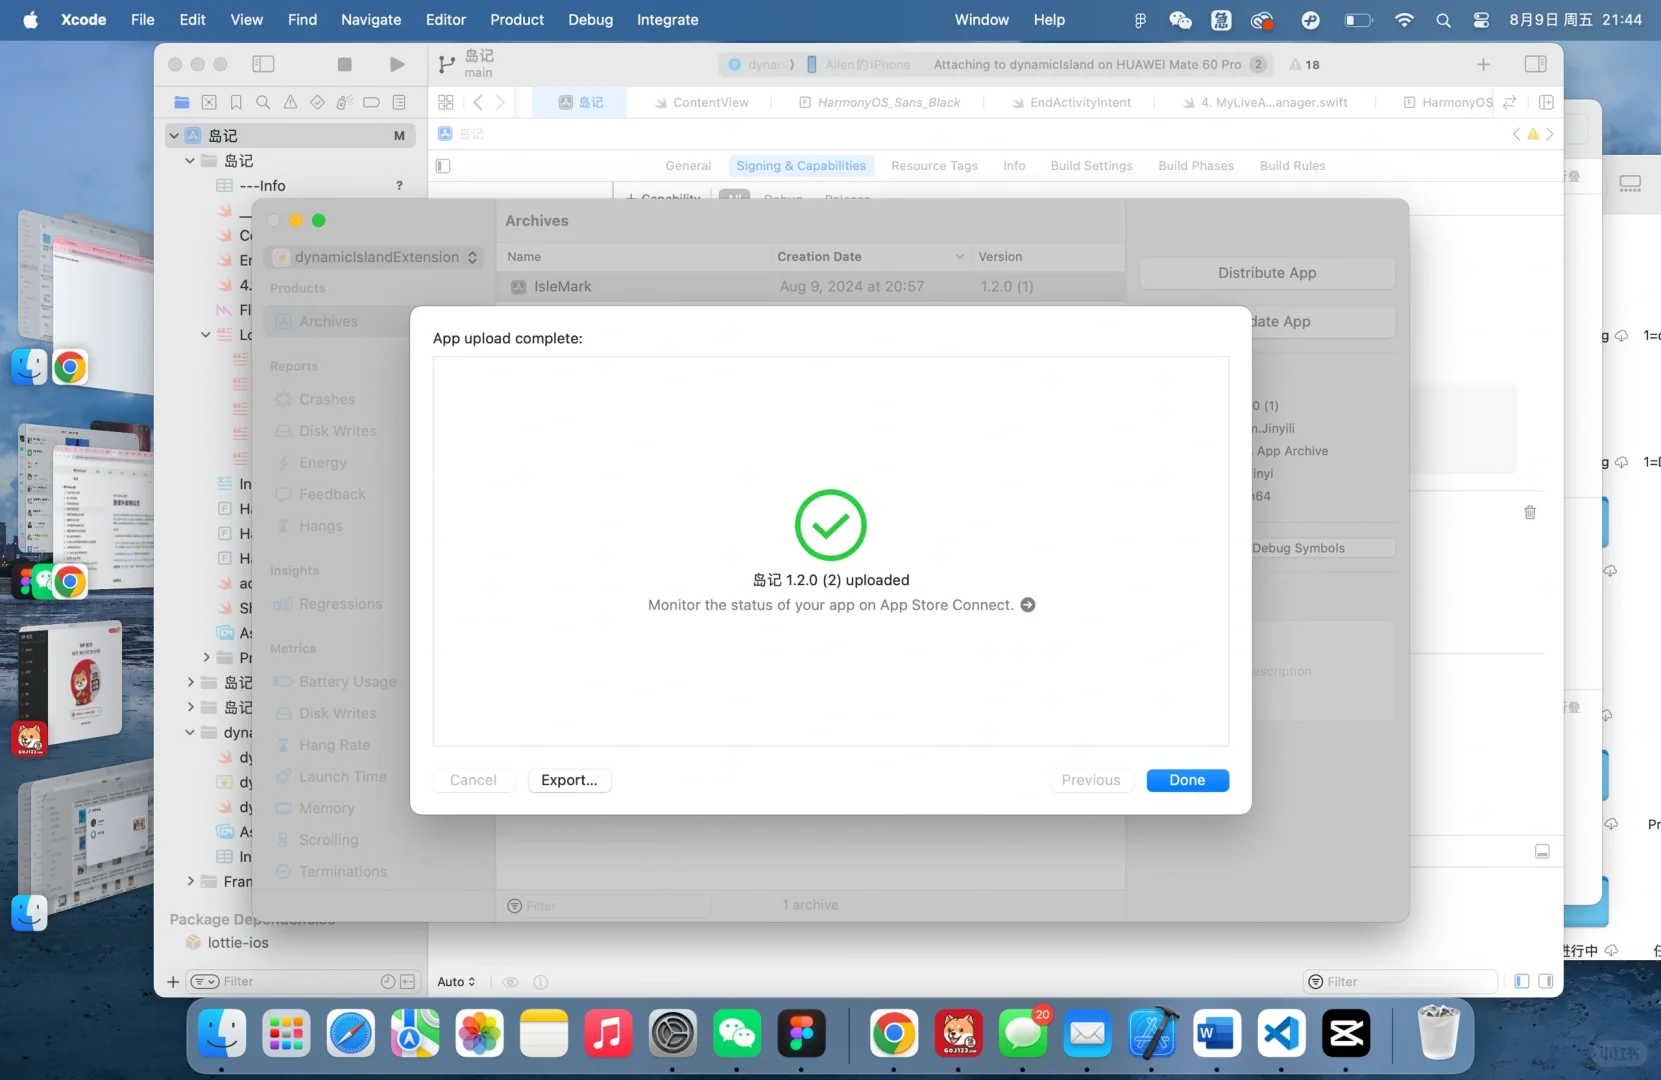Switch to the 4. MyLiveA...anager.swift tab

(1265, 102)
